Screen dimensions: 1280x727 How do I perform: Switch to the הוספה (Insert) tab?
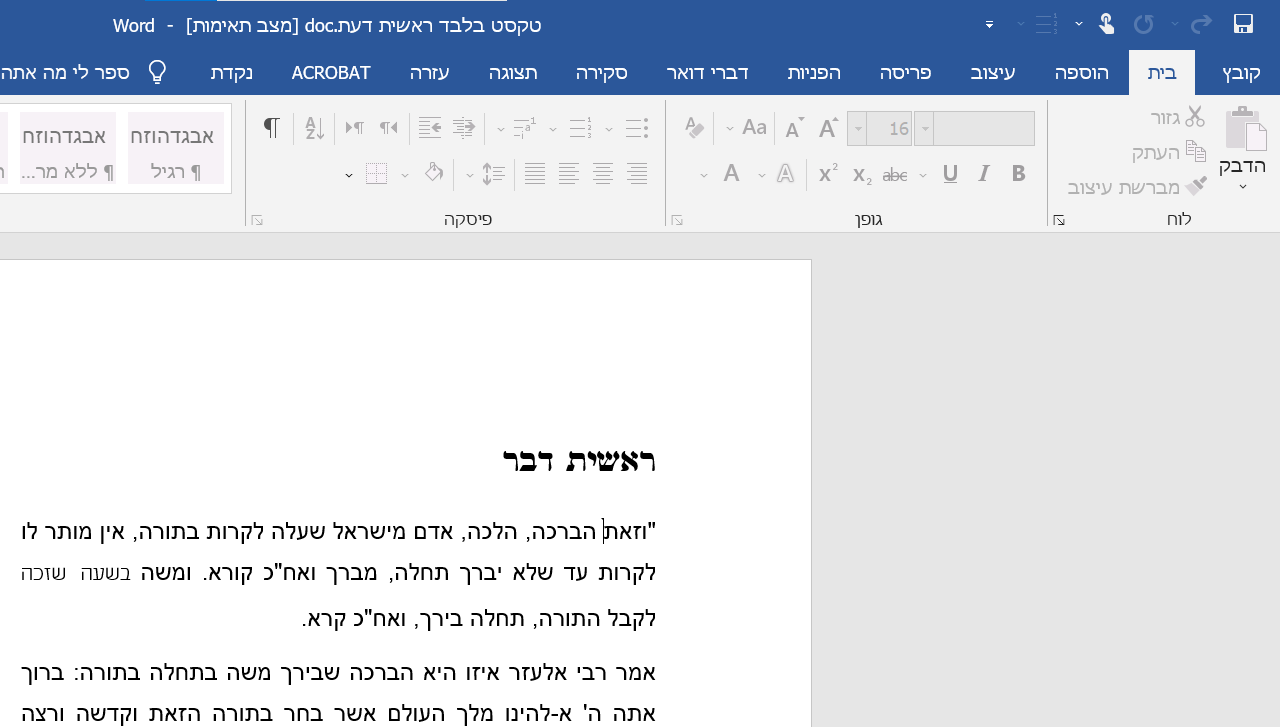point(1082,72)
